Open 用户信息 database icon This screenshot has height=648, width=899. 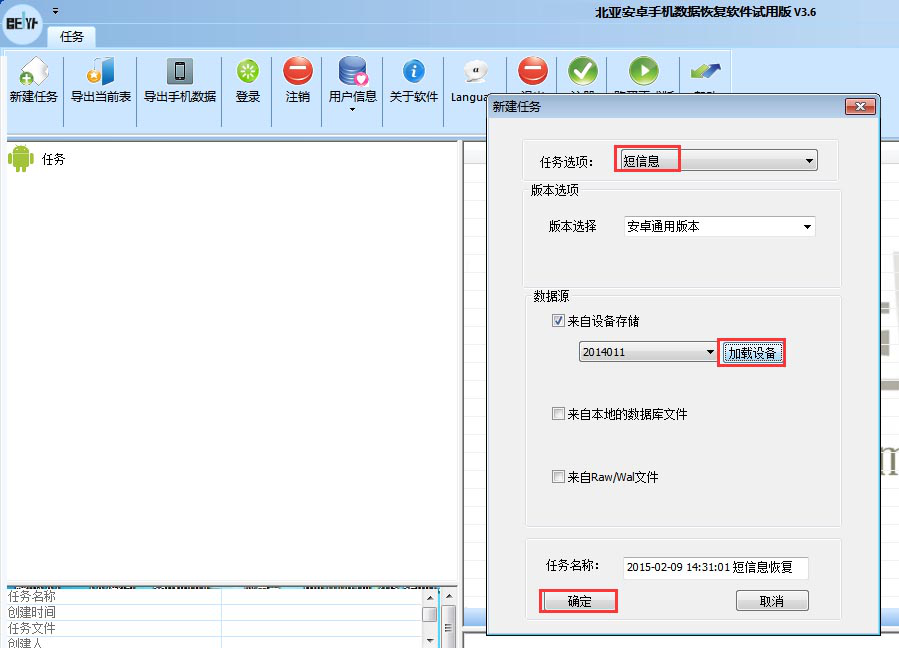[353, 71]
